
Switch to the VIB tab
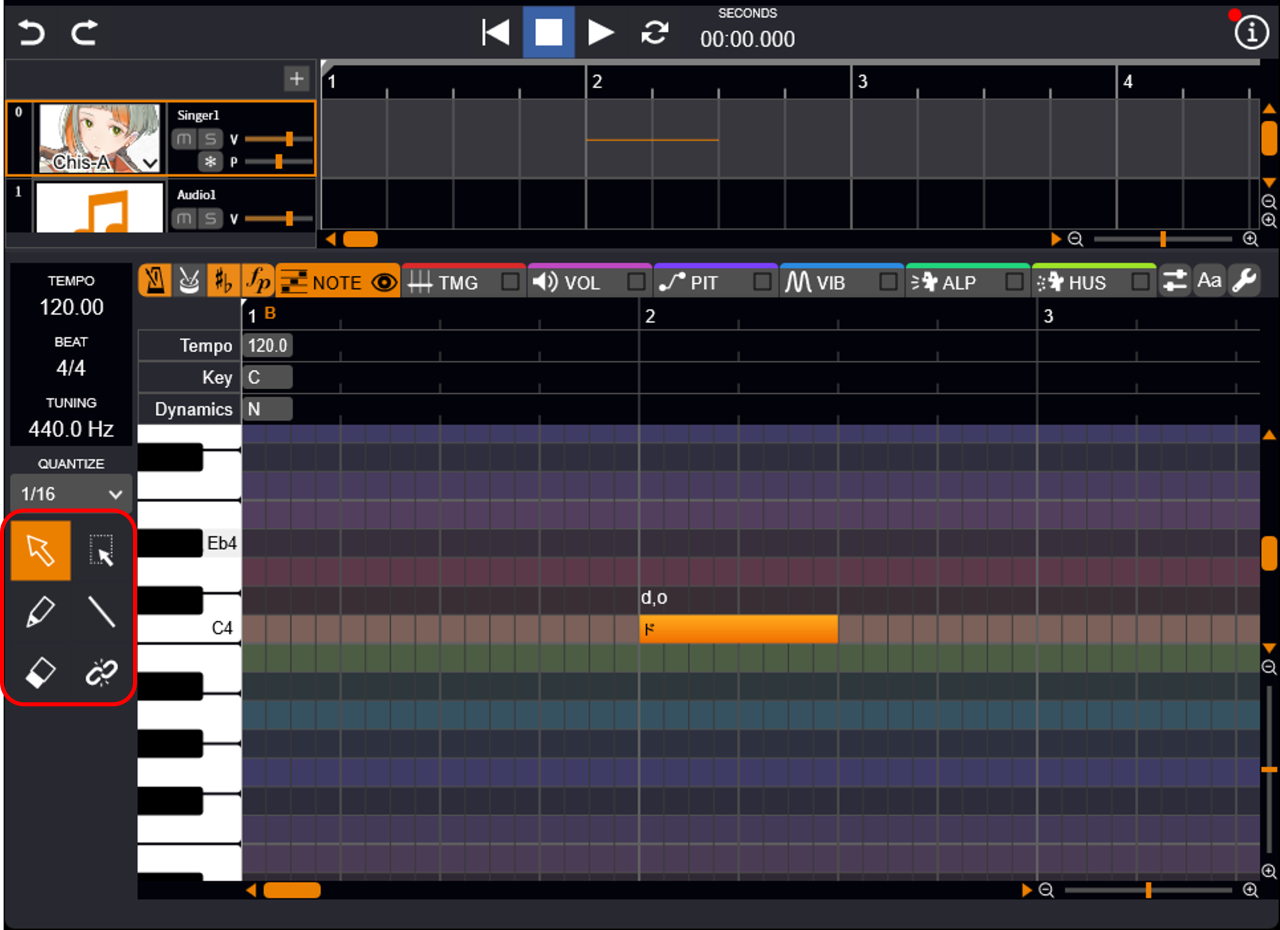tap(830, 283)
